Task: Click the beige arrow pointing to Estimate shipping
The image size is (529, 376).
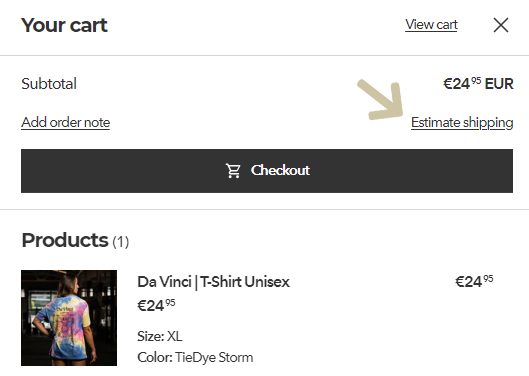Action: 381,100
